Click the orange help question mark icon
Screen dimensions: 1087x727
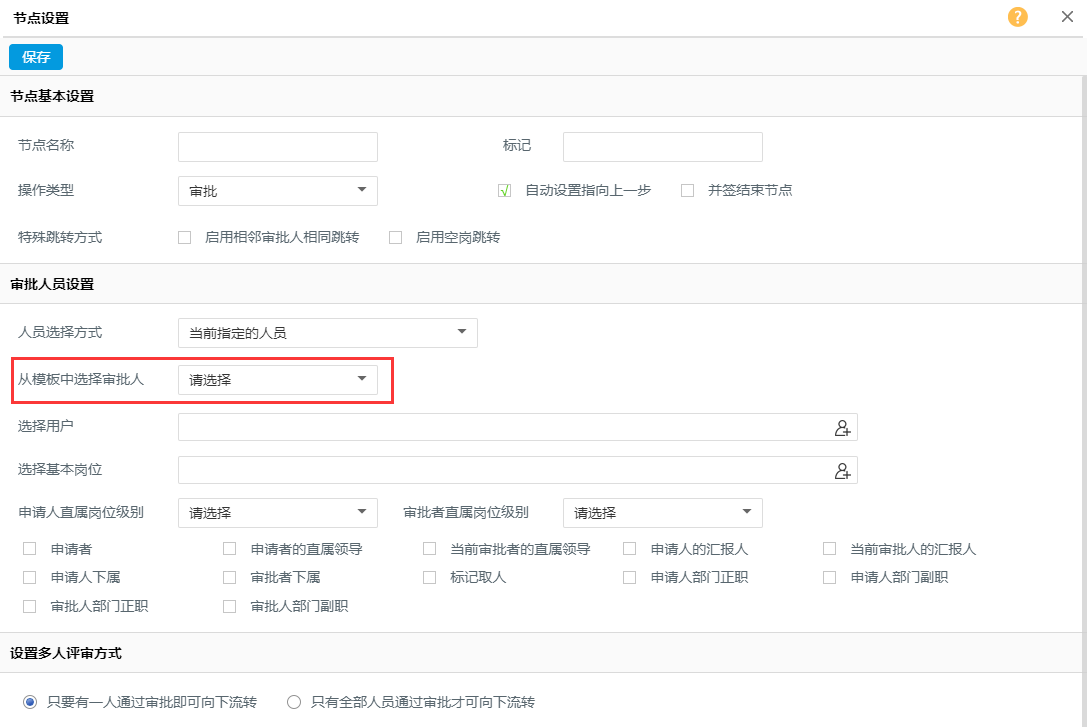1017,17
